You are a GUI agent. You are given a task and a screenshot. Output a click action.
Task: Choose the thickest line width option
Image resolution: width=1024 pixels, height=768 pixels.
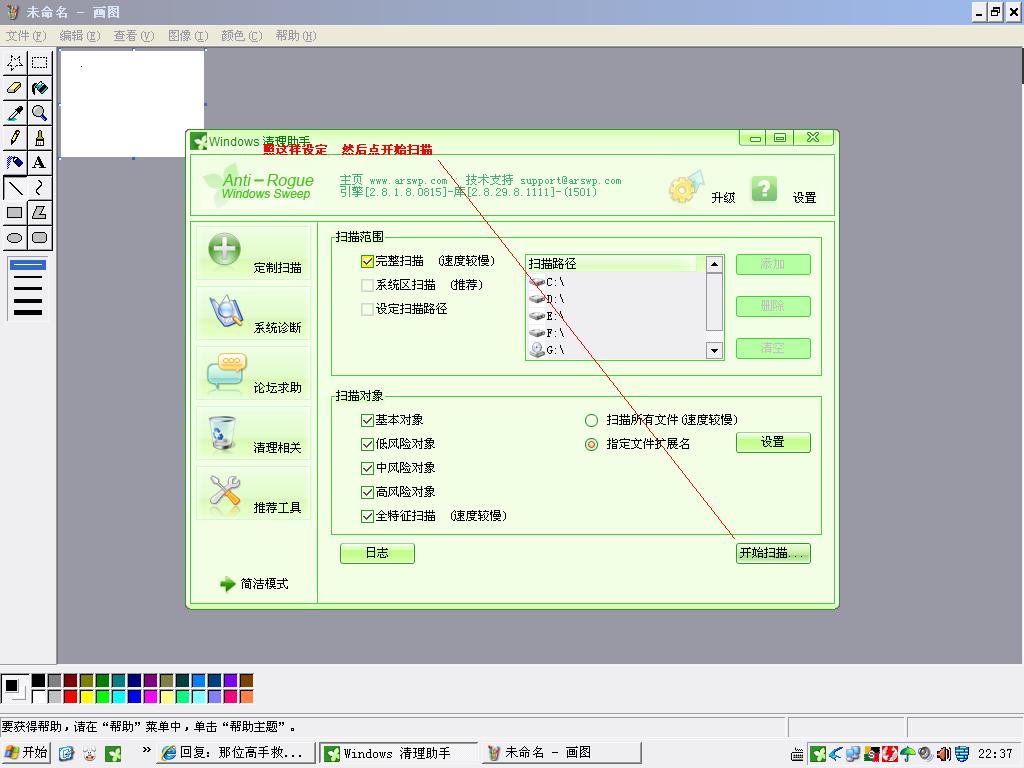tap(28, 312)
